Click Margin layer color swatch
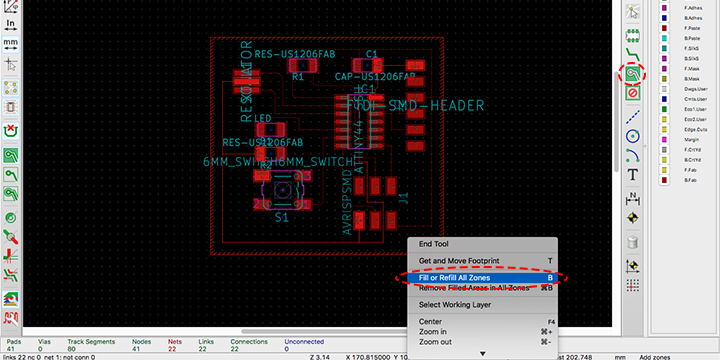The width and height of the screenshot is (720, 360). (x=664, y=140)
